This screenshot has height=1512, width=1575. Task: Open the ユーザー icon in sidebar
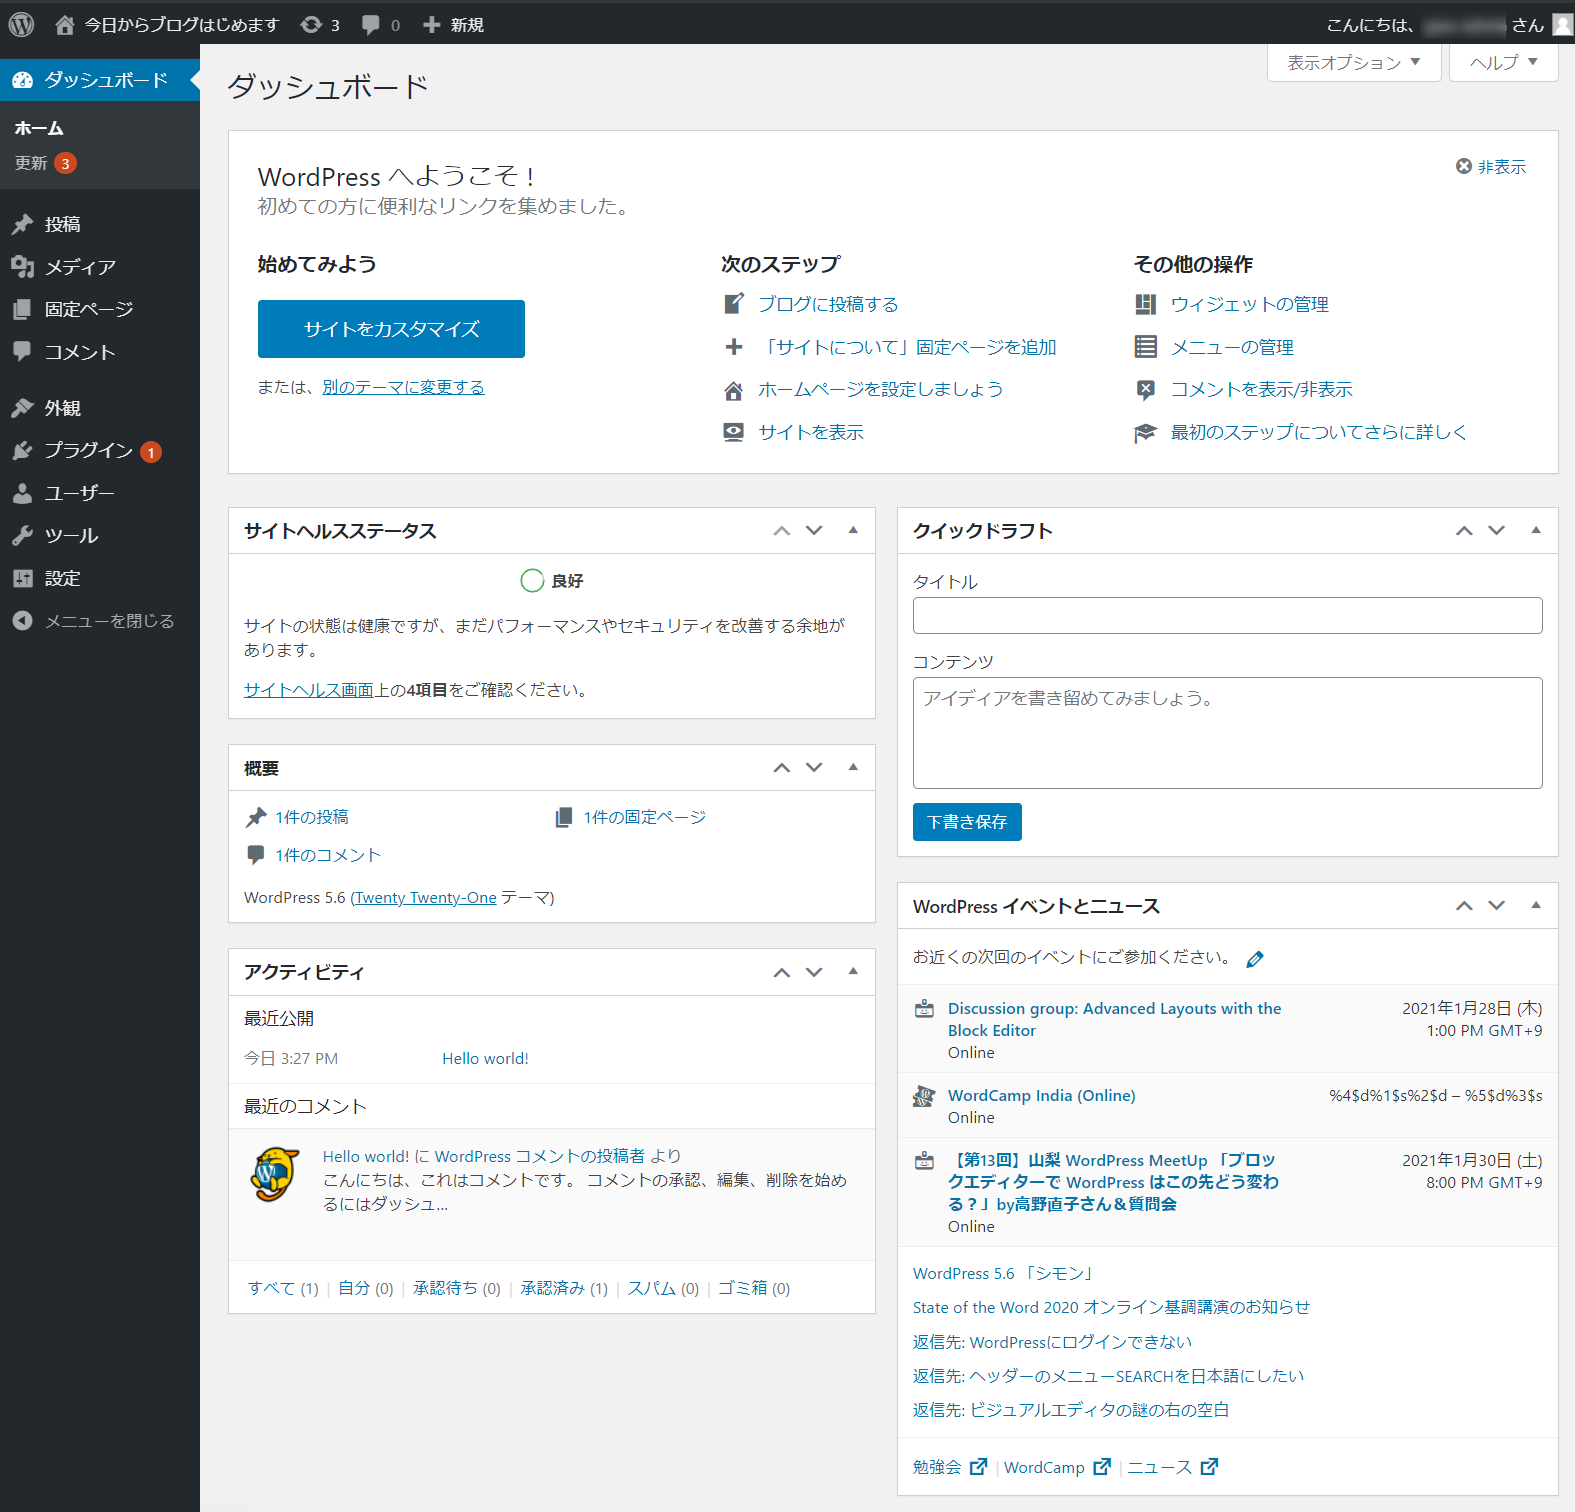coord(22,493)
